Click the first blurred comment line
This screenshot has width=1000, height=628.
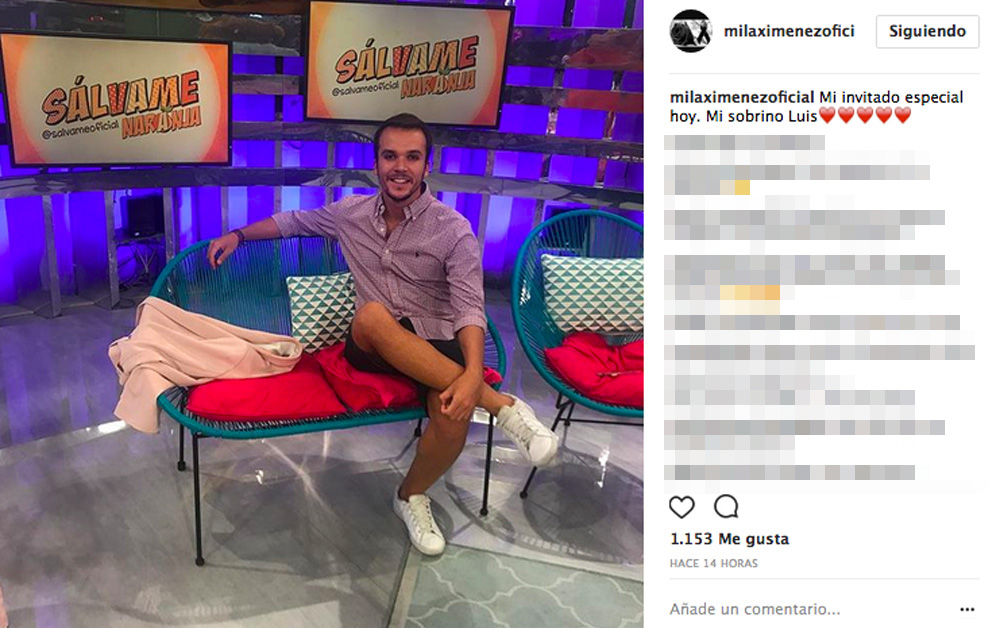pos(744,142)
